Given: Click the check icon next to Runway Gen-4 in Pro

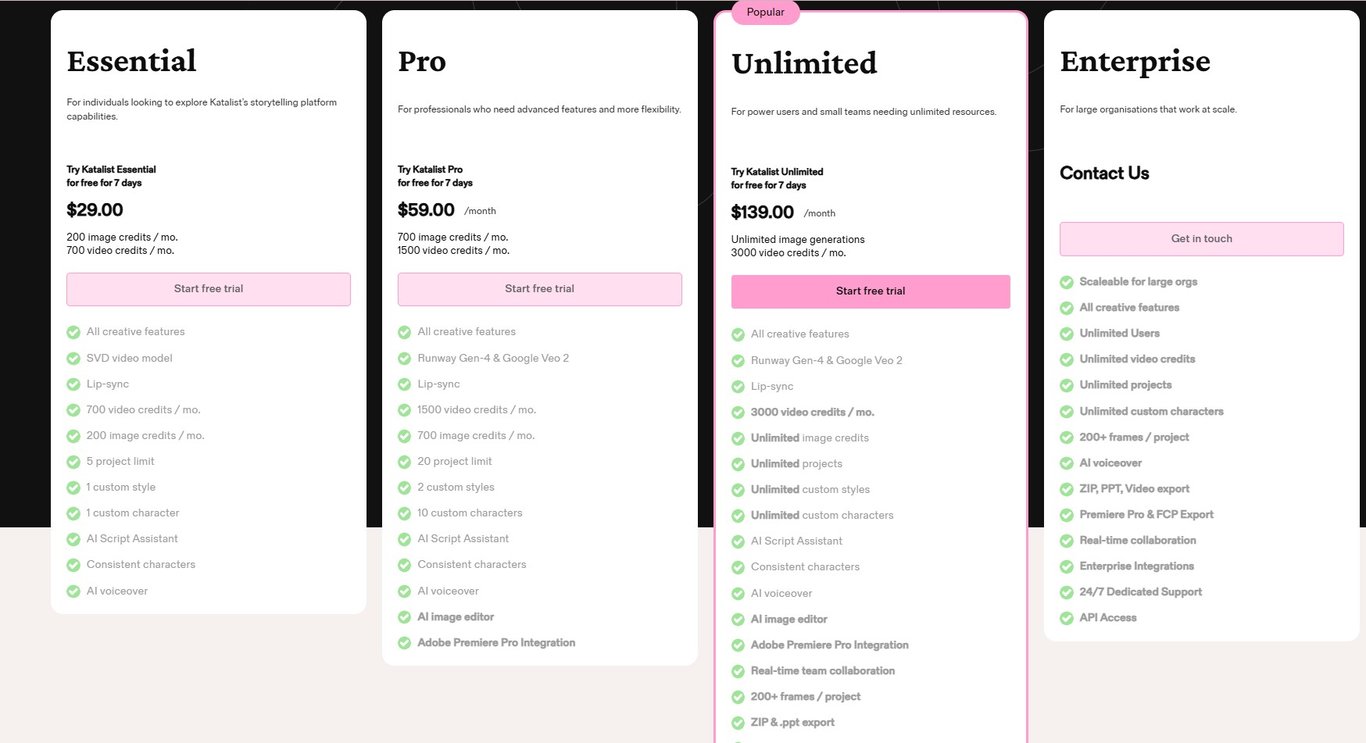Looking at the screenshot, I should click(404, 358).
